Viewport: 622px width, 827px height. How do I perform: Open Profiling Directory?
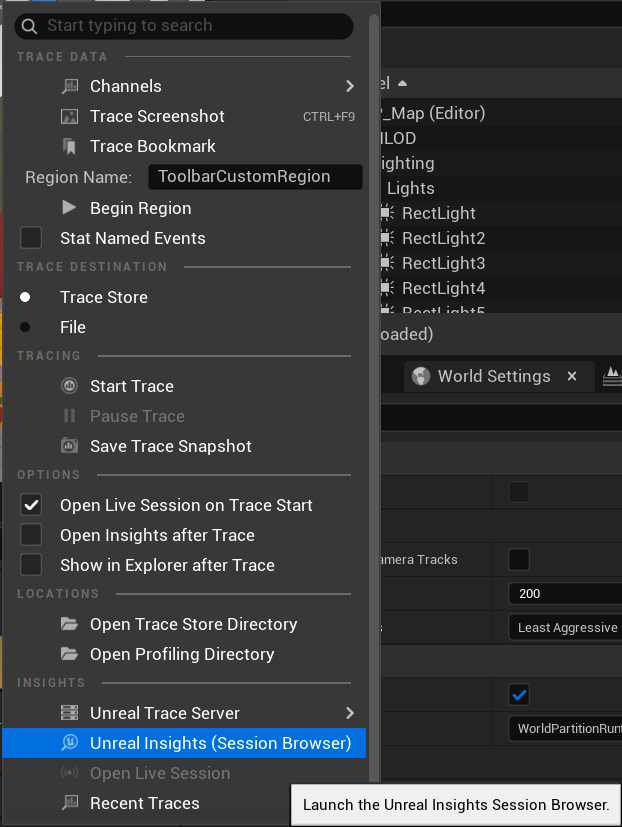point(184,654)
